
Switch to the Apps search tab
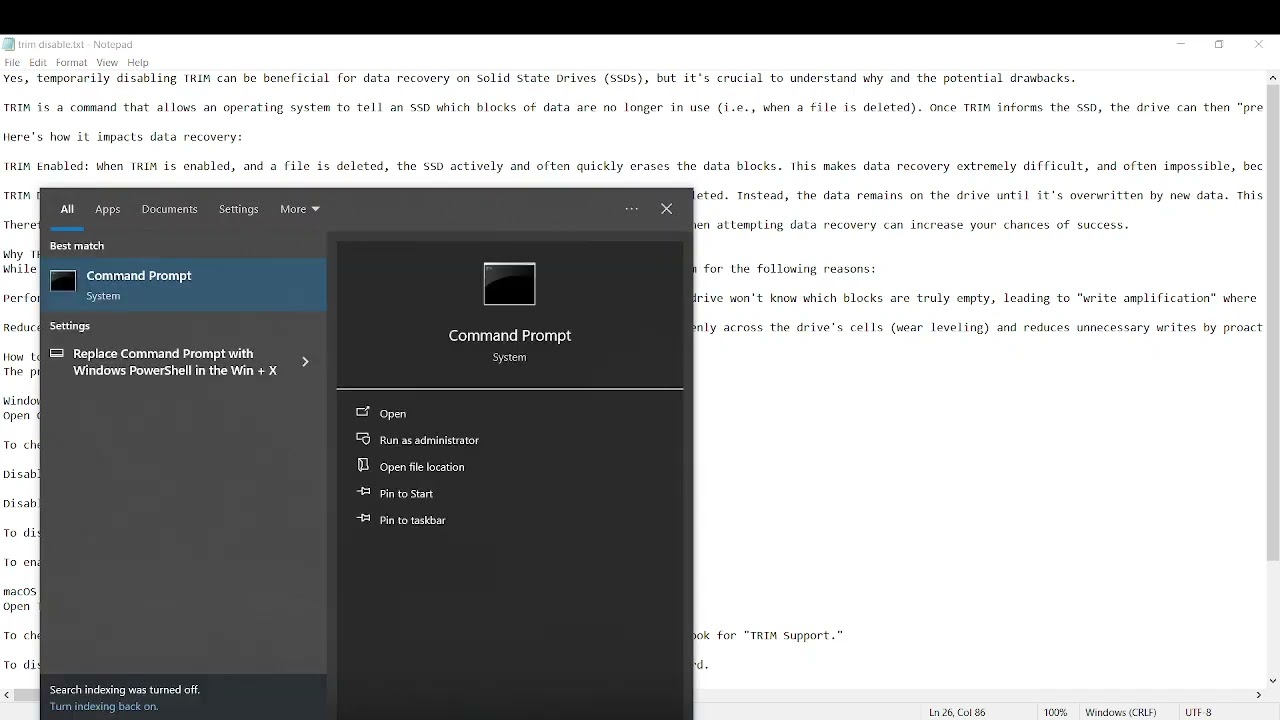tap(108, 210)
